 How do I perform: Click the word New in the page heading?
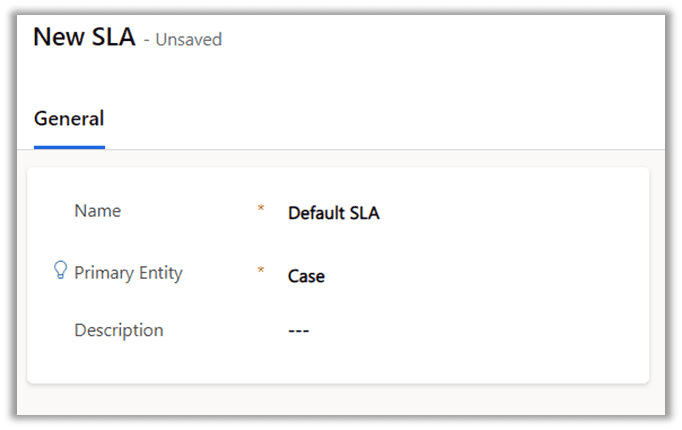[59, 37]
